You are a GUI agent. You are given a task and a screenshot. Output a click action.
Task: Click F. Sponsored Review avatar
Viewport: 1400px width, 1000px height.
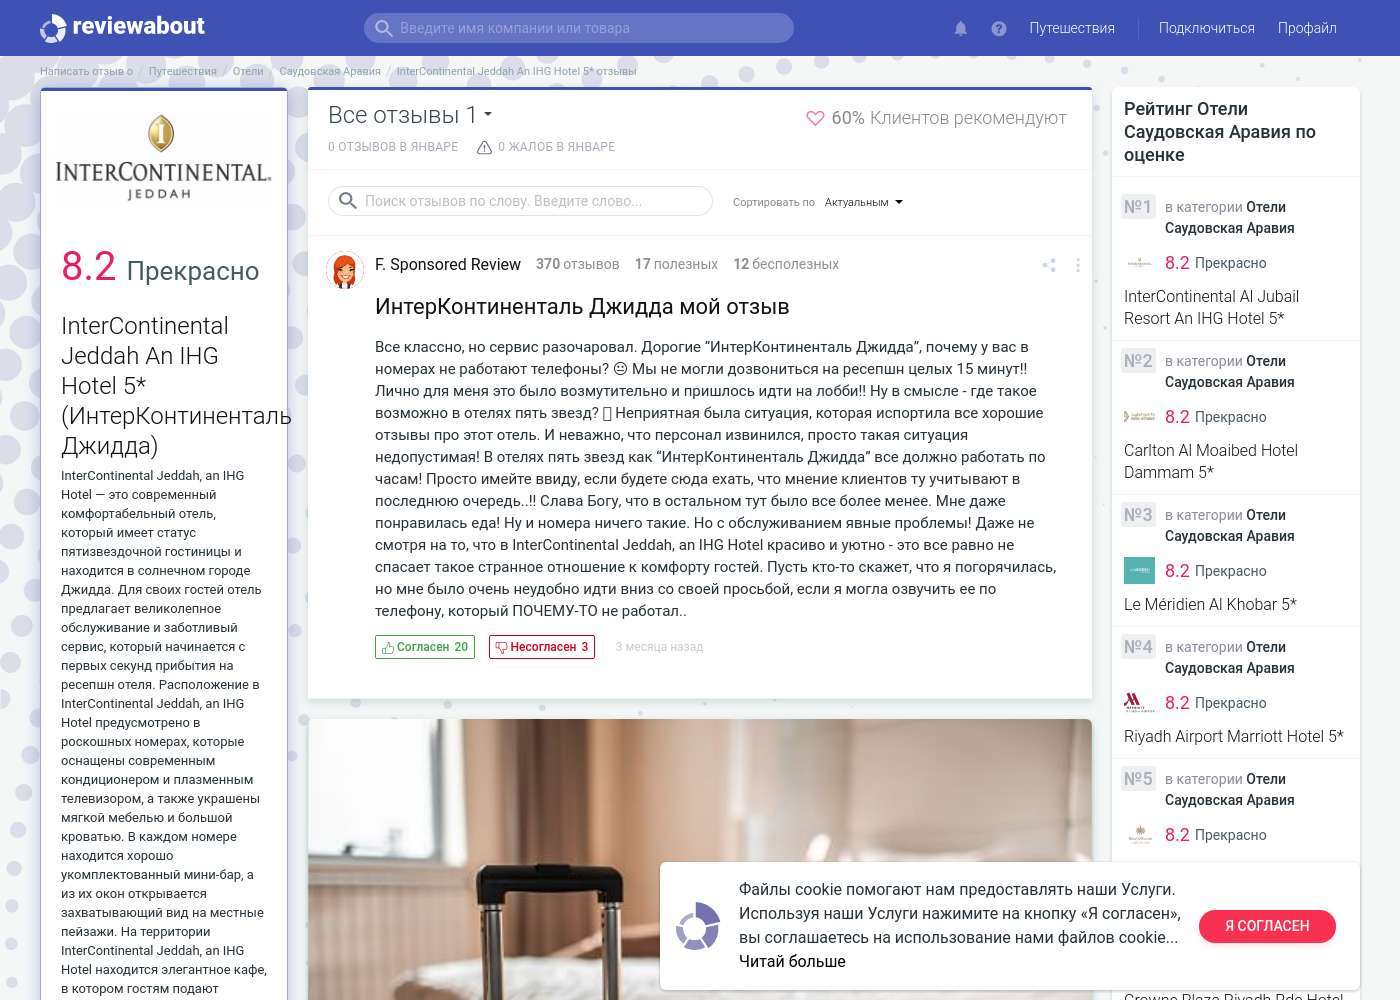(x=344, y=270)
